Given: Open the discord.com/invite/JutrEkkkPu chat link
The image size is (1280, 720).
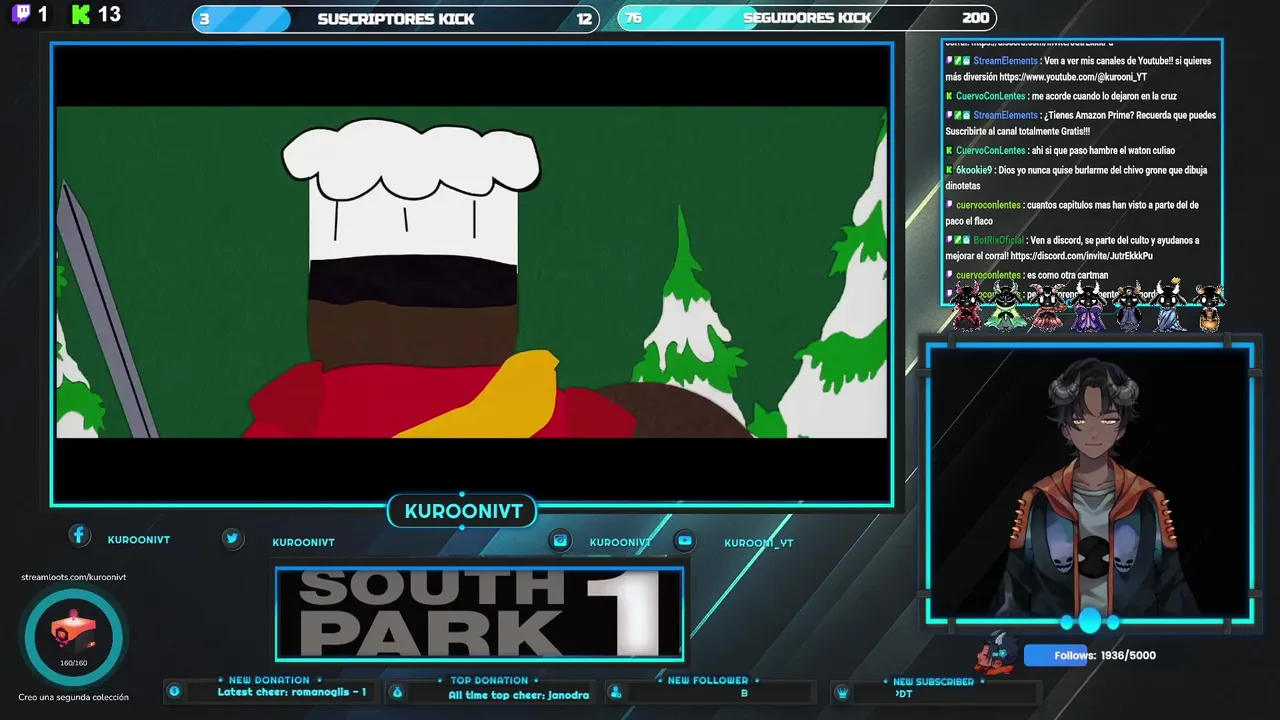Looking at the screenshot, I should [1082, 256].
